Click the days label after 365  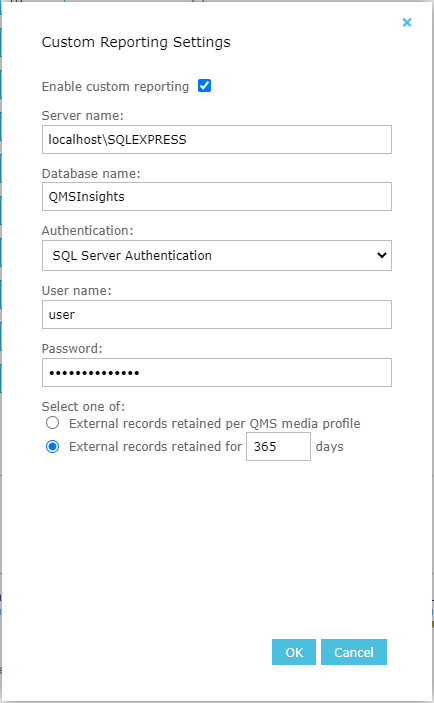pyautogui.click(x=330, y=447)
